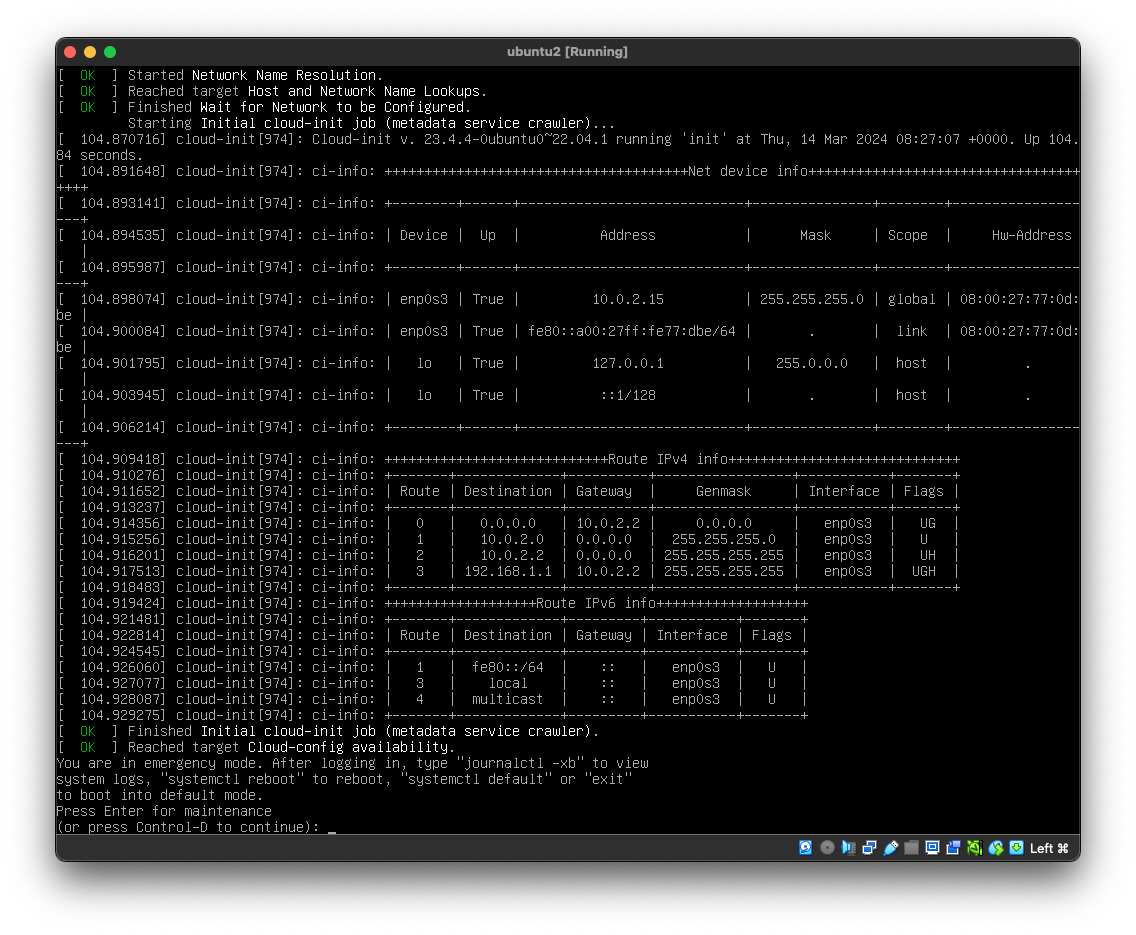The image size is (1136, 935).
Task: Click the address 10.0.2.15
Action: click(x=628, y=299)
